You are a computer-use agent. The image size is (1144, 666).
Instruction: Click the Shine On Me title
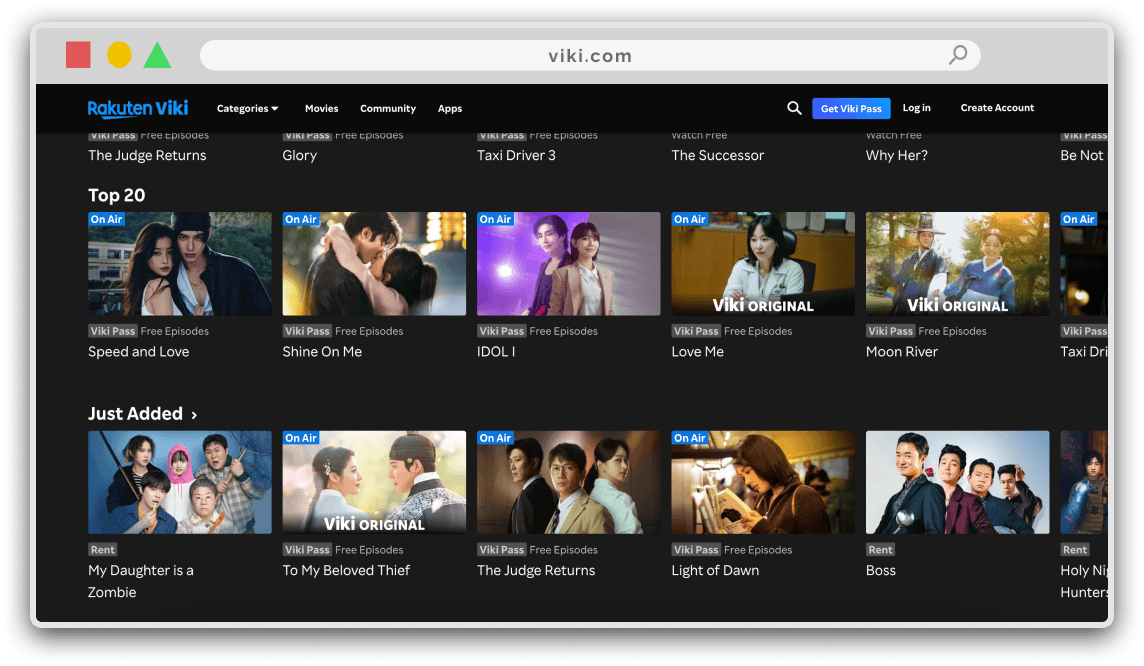322,352
